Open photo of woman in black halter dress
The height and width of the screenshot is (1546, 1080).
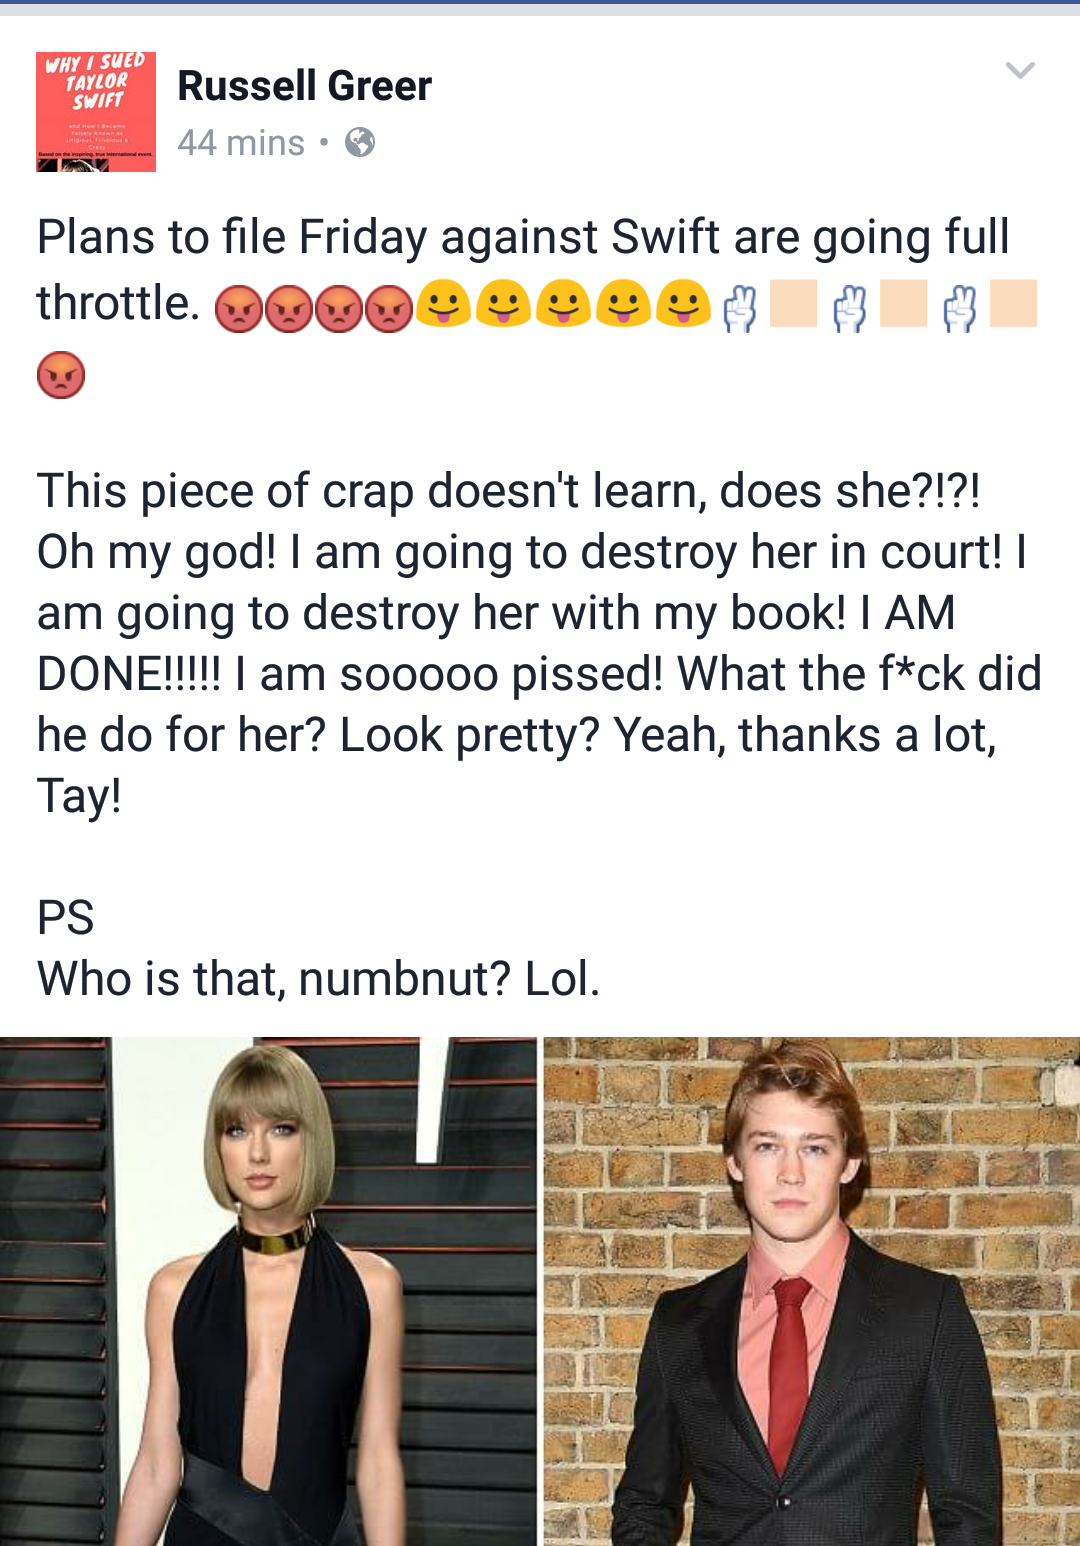click(268, 1291)
